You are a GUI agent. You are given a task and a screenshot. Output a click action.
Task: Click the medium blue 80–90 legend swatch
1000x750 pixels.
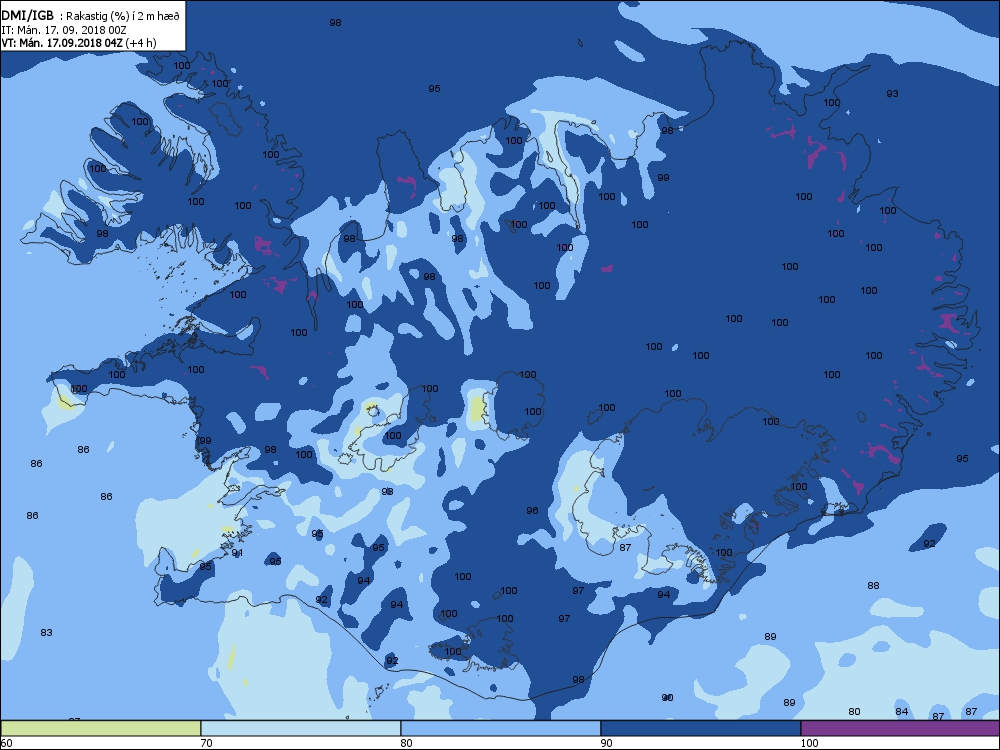[x=501, y=728]
